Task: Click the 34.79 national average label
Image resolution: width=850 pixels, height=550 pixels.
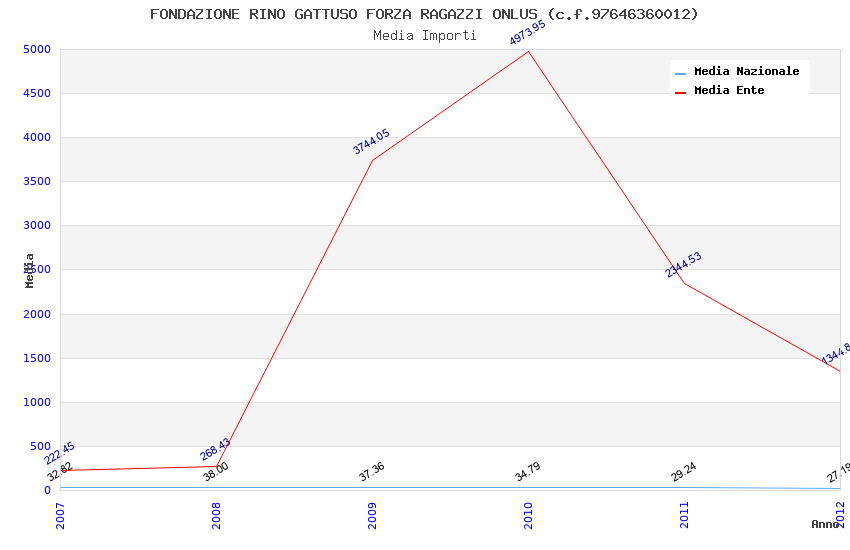Action: tap(528, 471)
